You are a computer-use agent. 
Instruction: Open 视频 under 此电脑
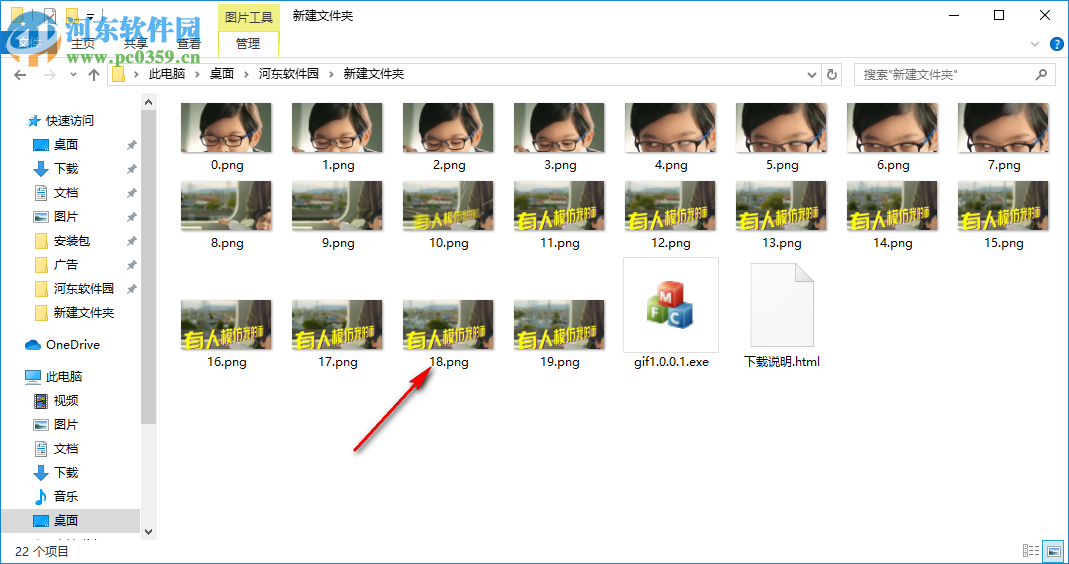65,400
